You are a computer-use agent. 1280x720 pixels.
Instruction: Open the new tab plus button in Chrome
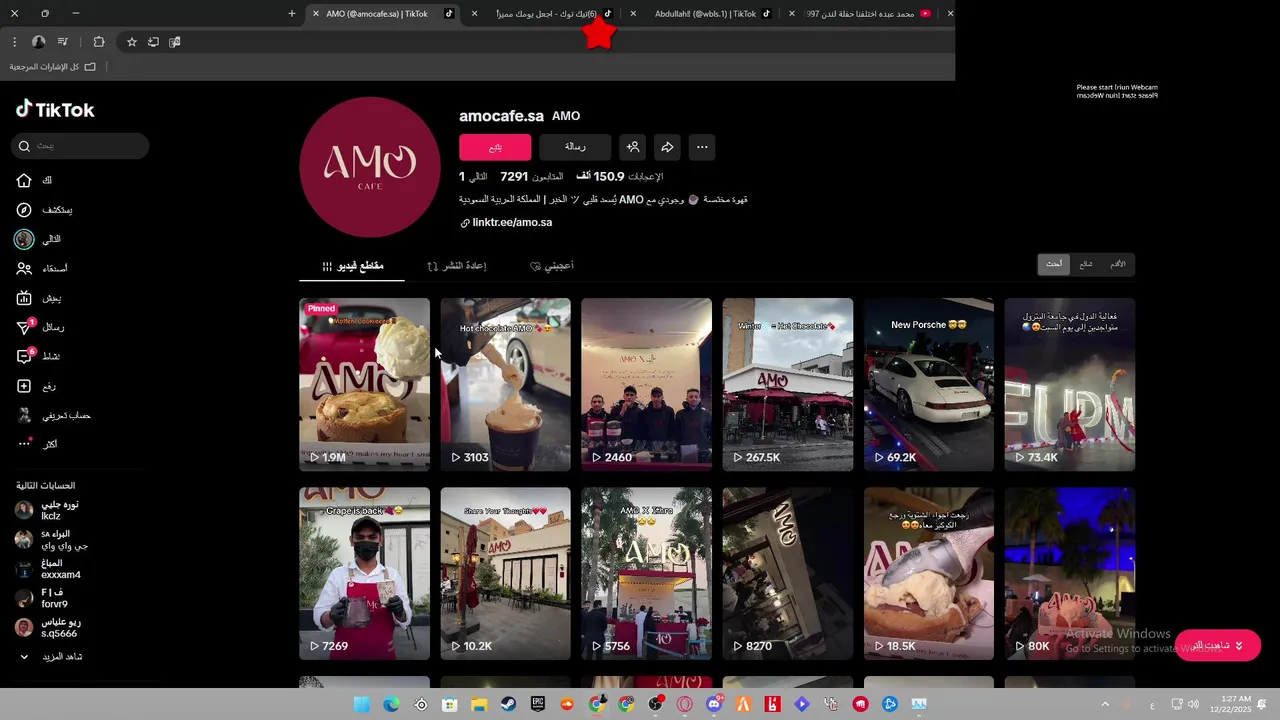coord(292,14)
